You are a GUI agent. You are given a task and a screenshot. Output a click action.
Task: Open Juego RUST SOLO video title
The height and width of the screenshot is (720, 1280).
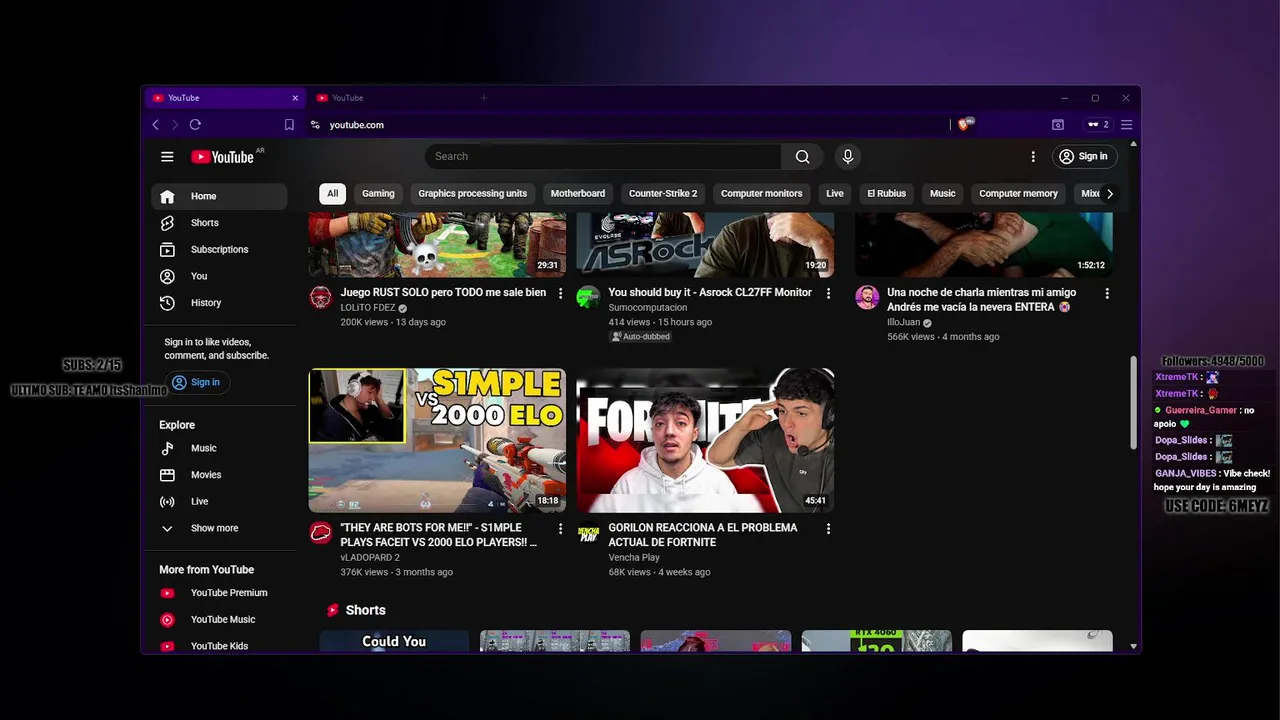(443, 293)
